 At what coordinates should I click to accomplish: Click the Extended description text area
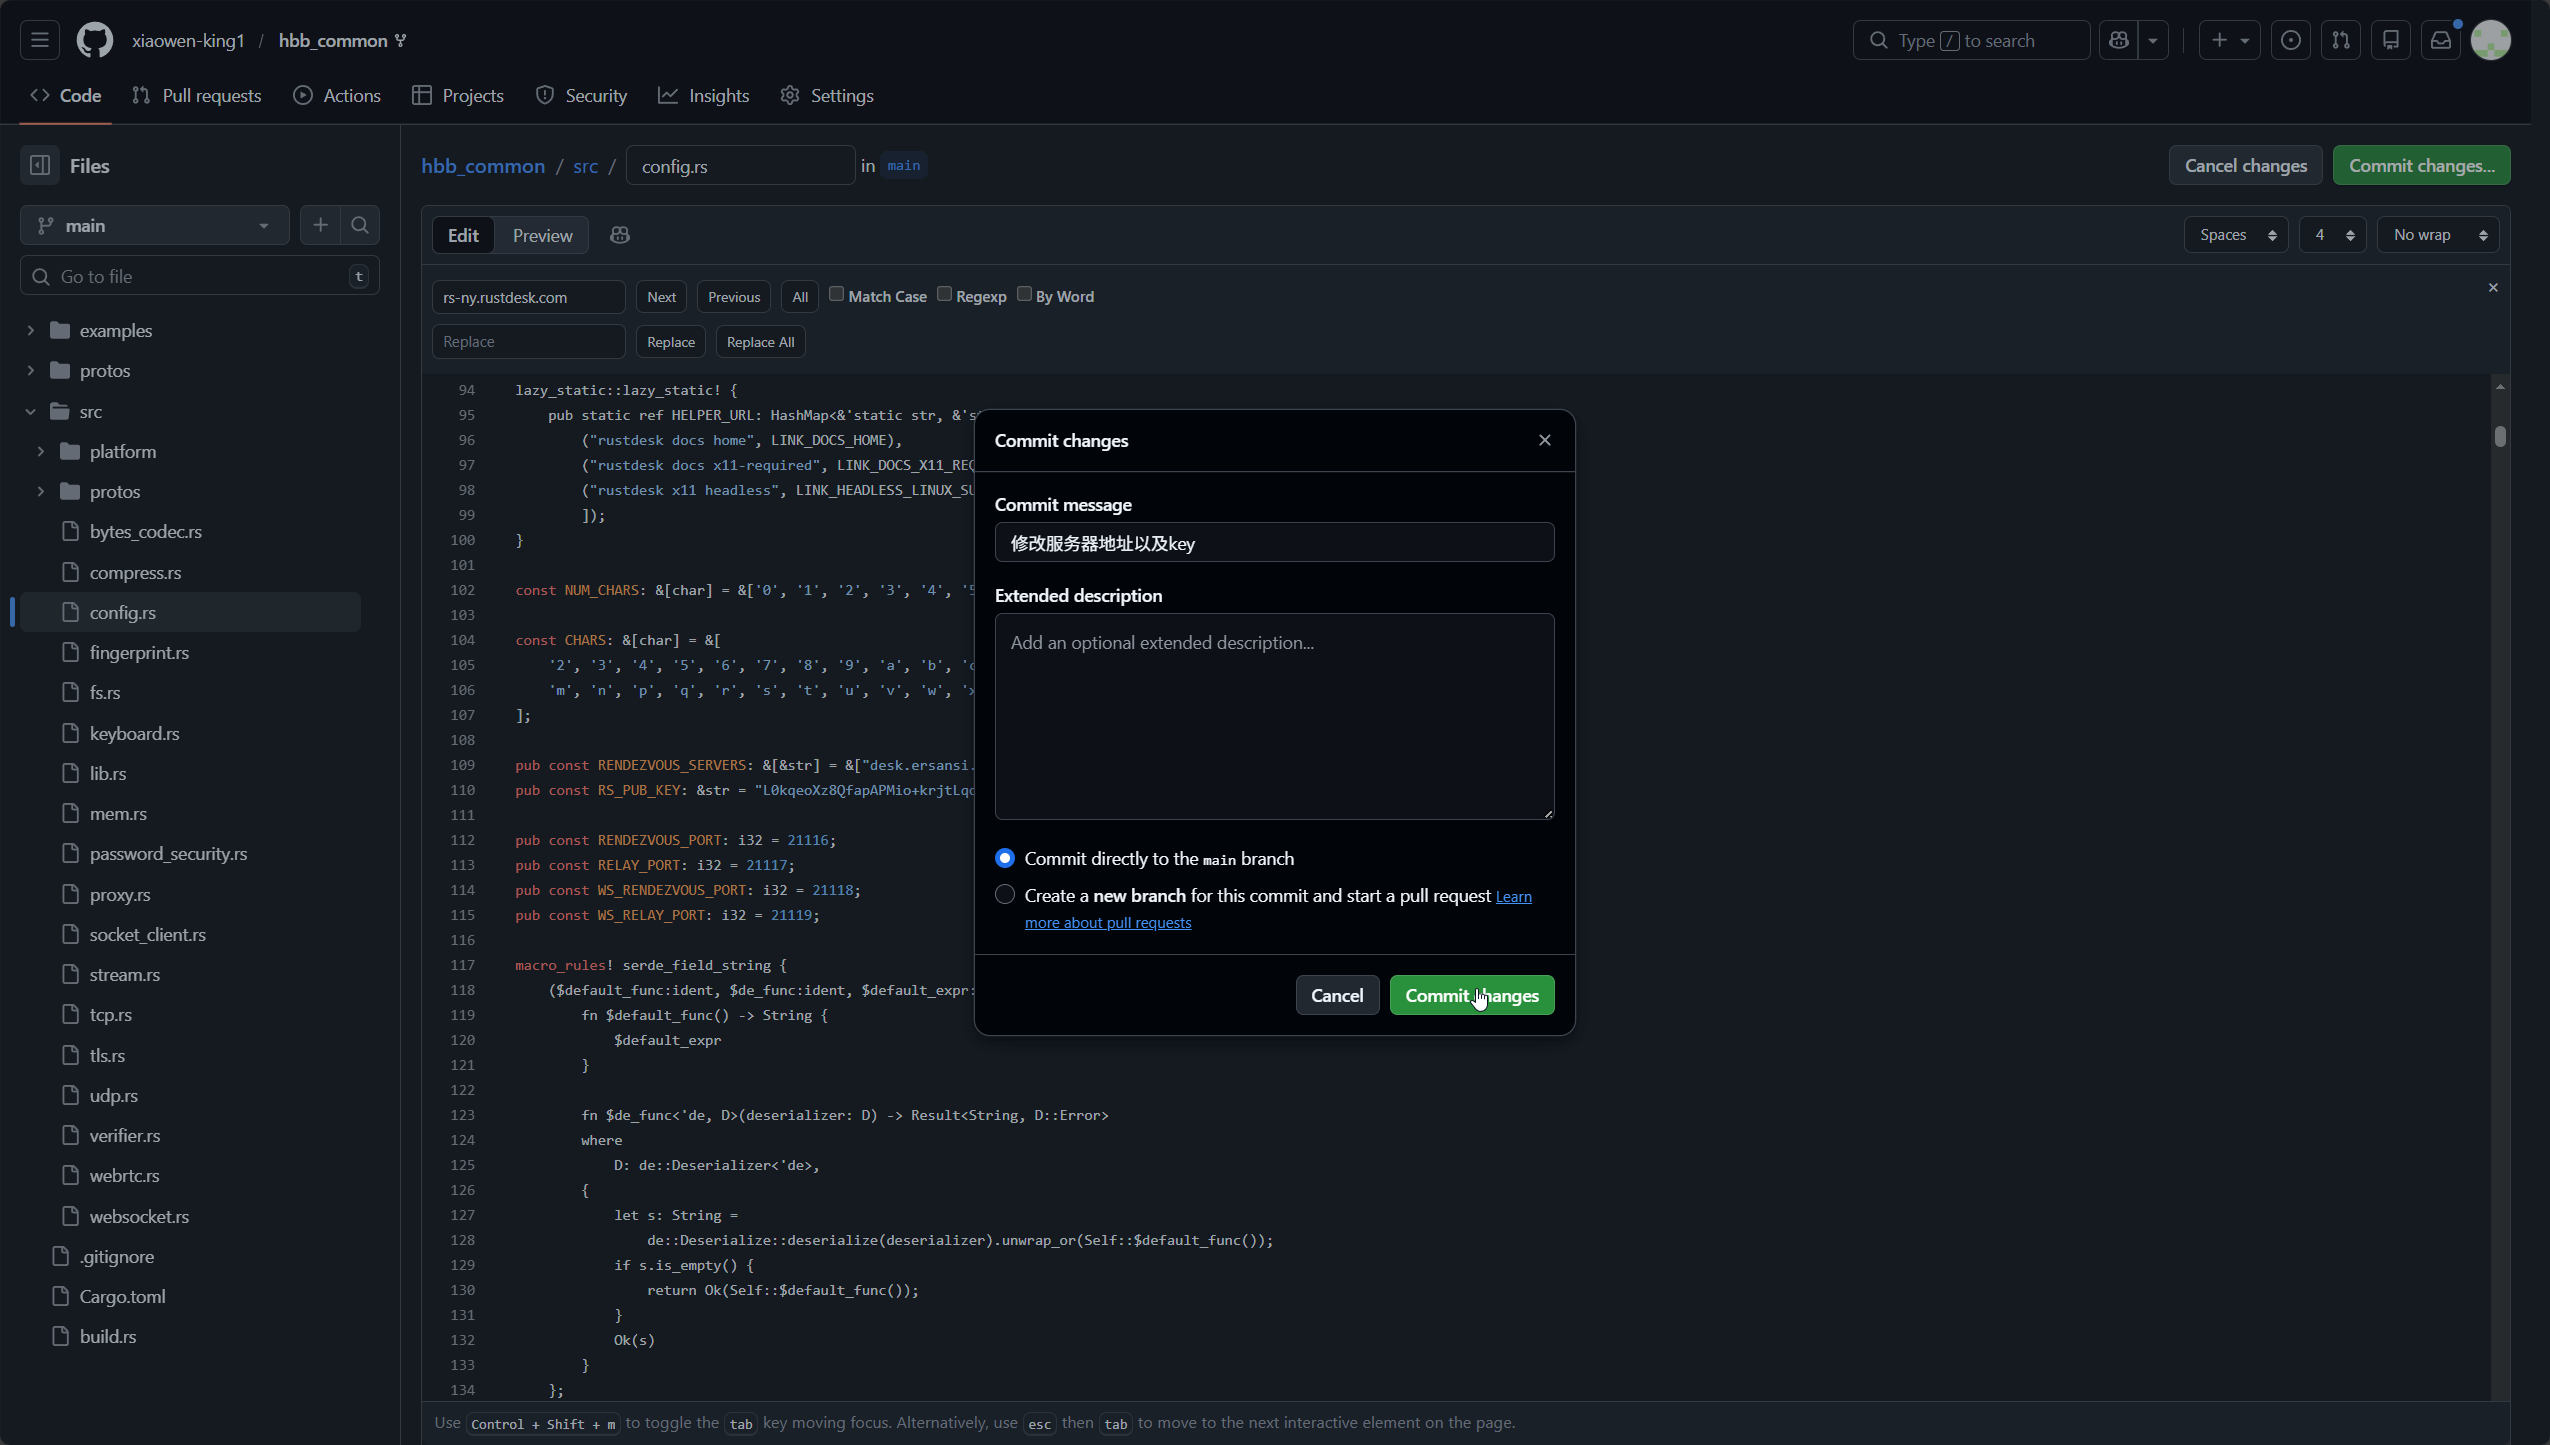pos(1274,716)
